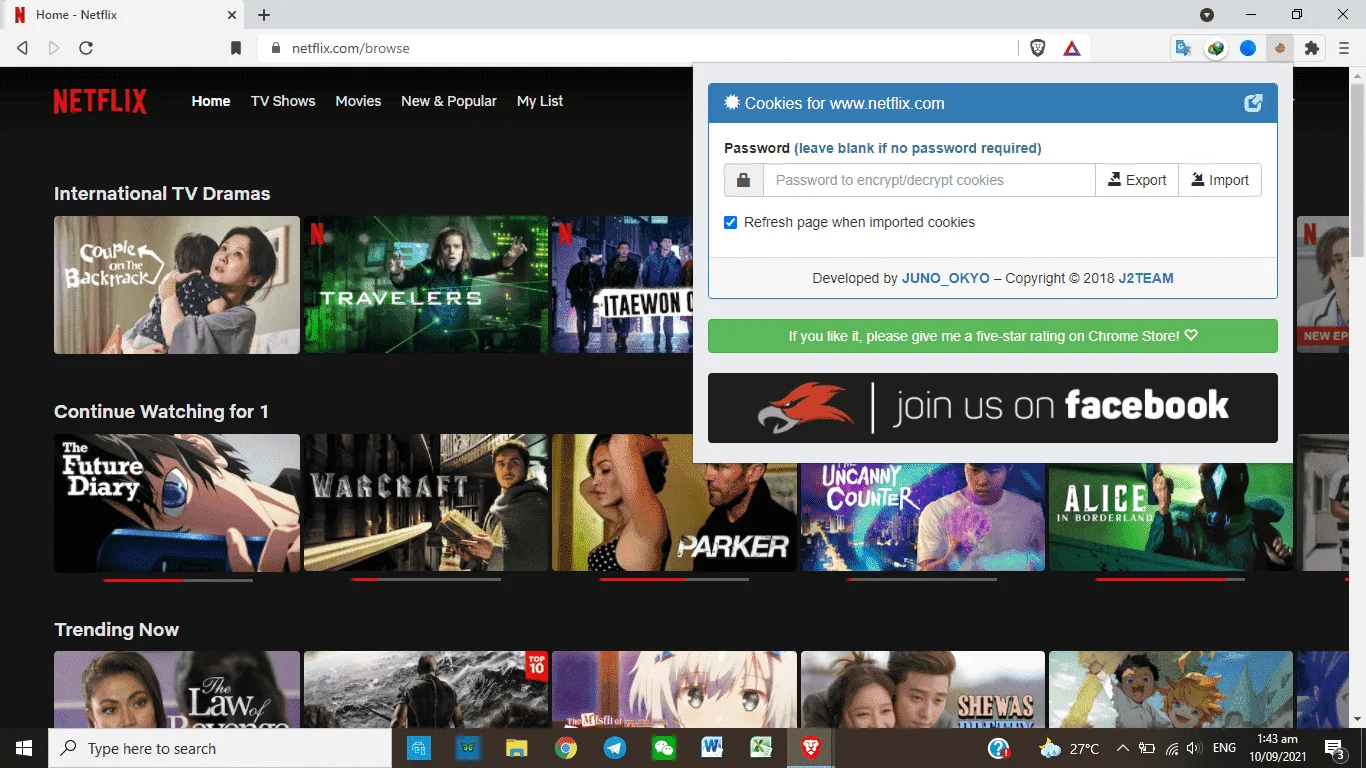
Task: Open My List section
Action: [x=540, y=101]
